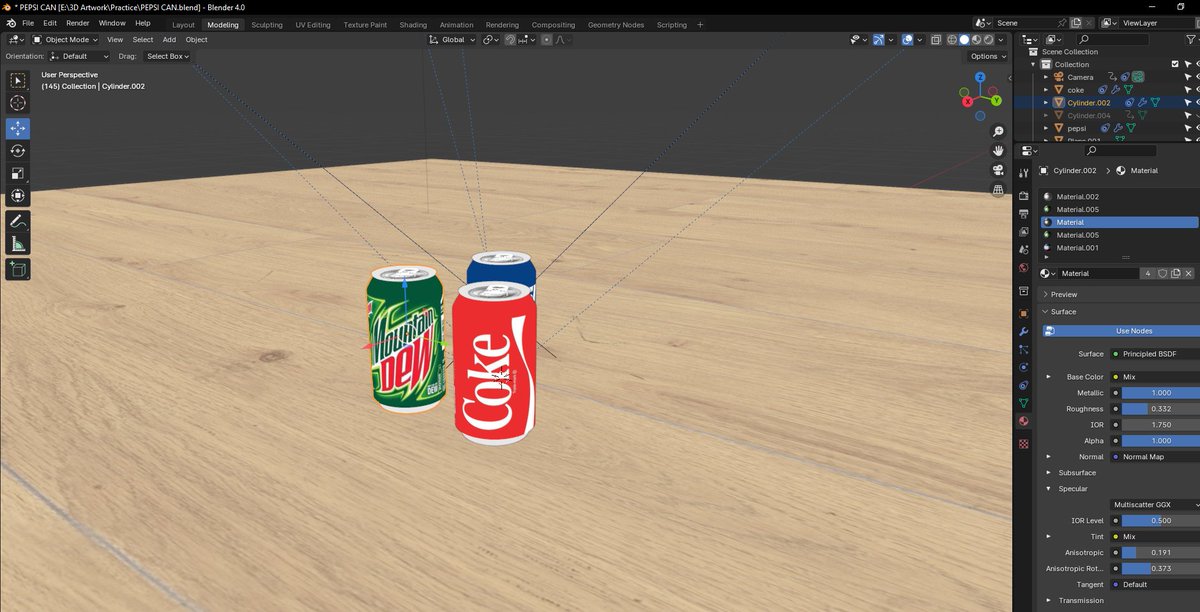This screenshot has height=612, width=1200.
Task: Open the Render menu
Action: [78, 23]
